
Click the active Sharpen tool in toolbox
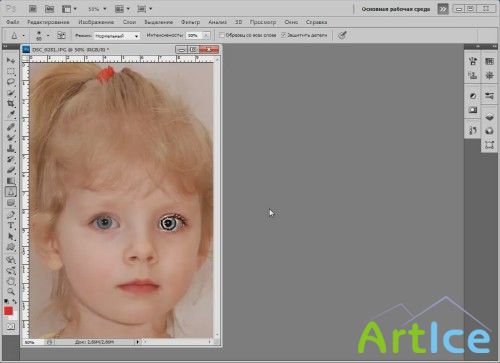pyautogui.click(x=11, y=192)
